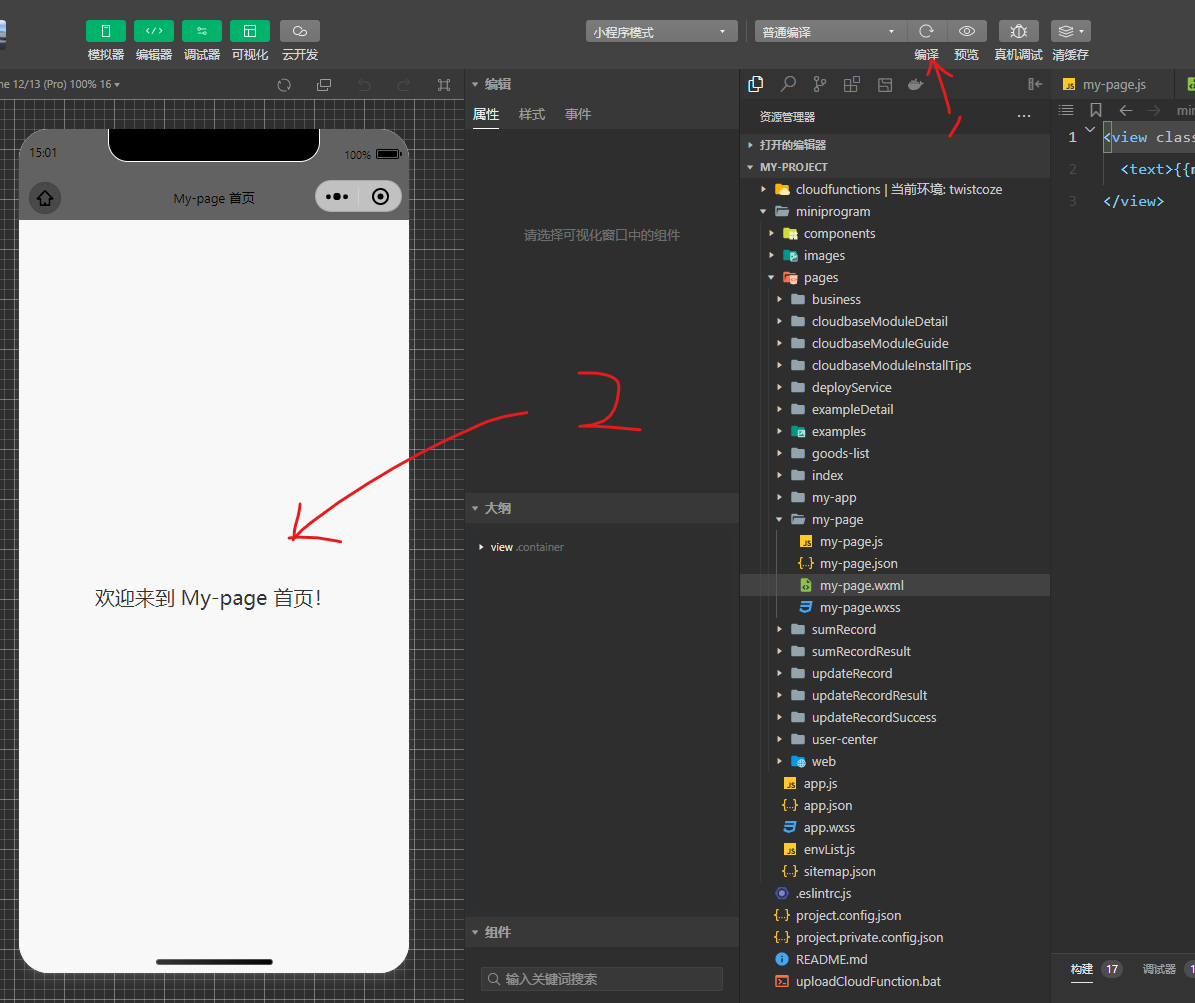
Task: Click the 预览 preview eye icon
Action: [967, 31]
